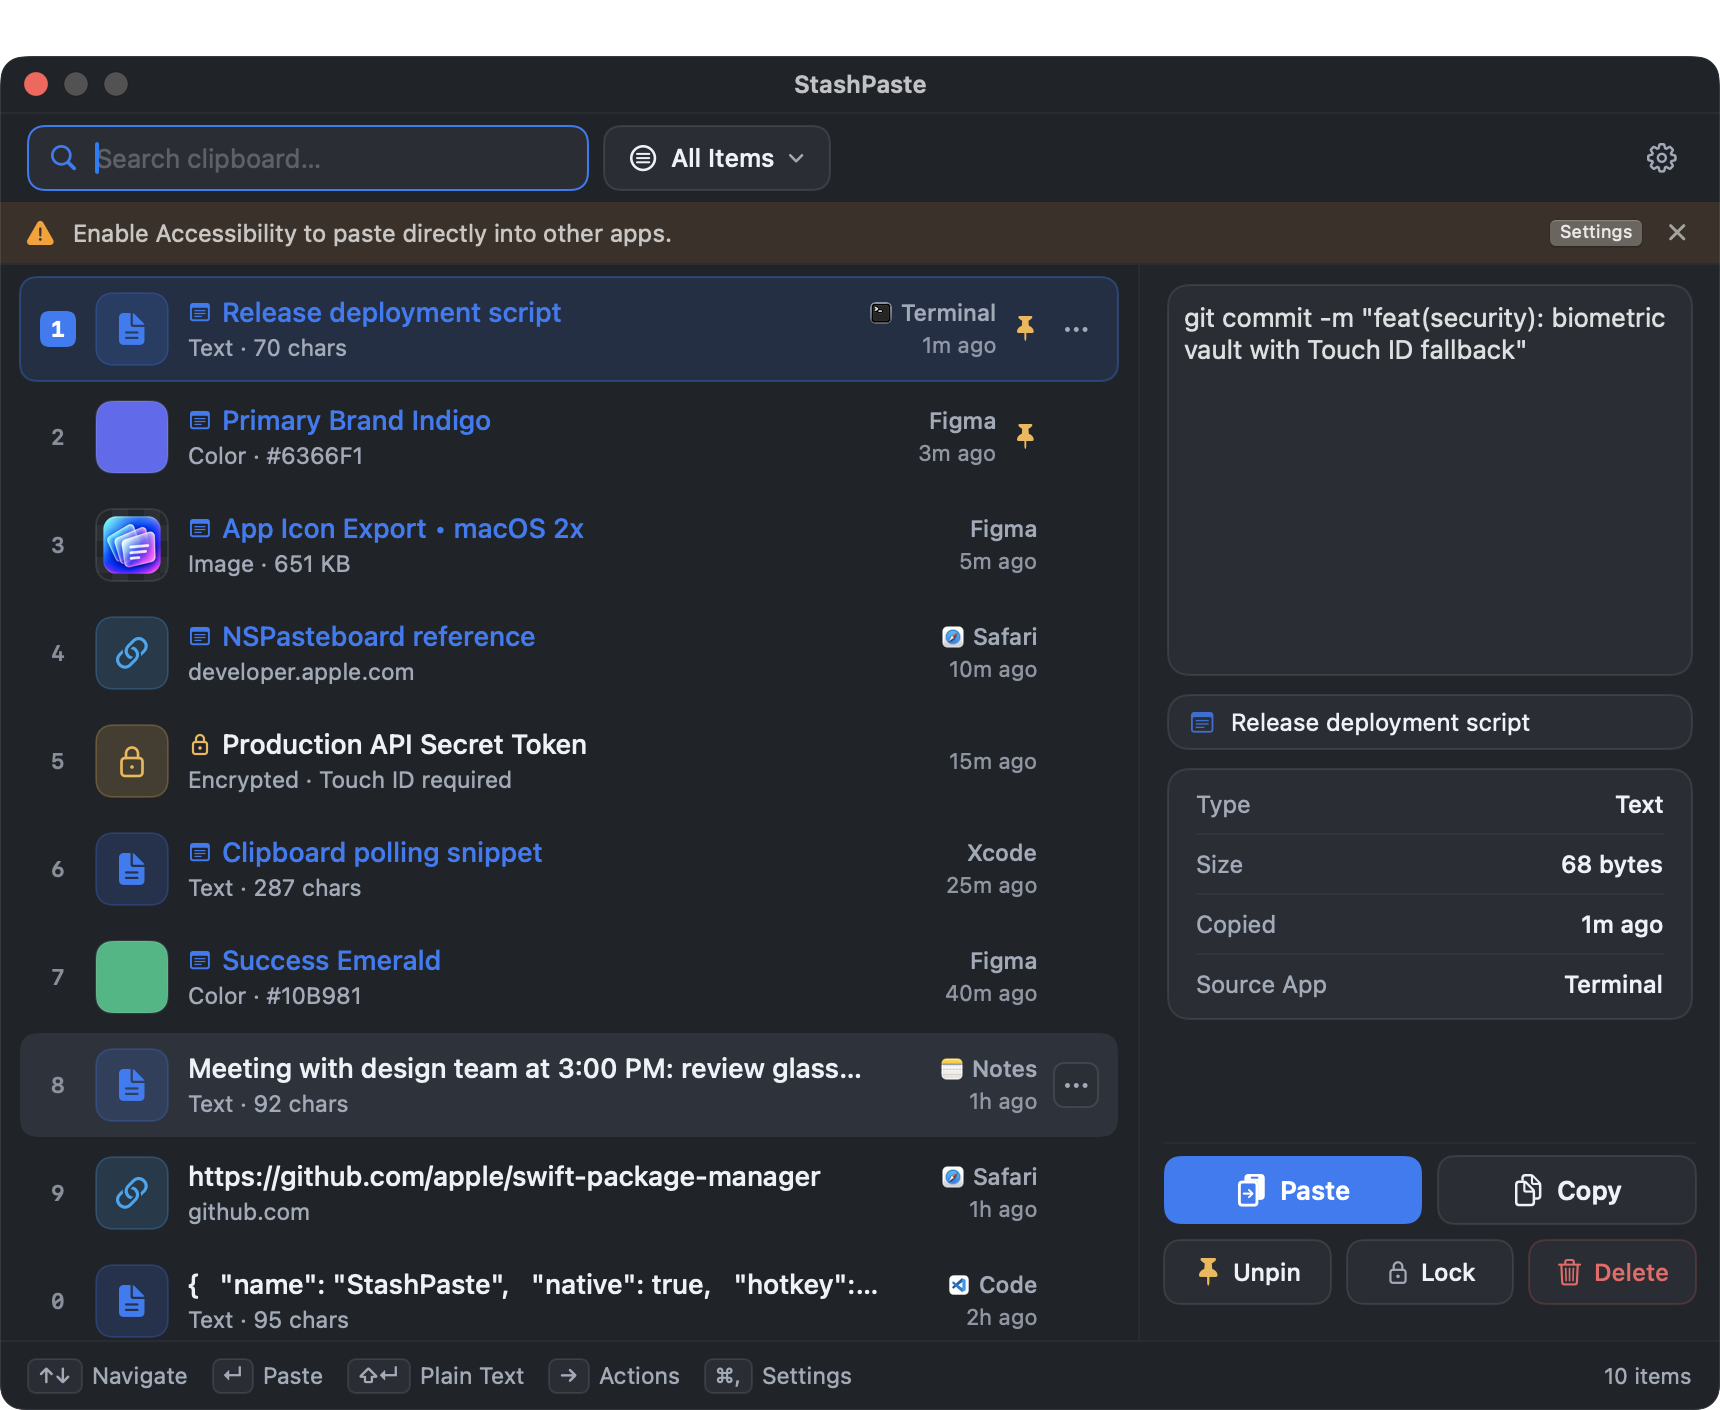Select the Production API Secret Token title
The width and height of the screenshot is (1720, 1410).
404,744
